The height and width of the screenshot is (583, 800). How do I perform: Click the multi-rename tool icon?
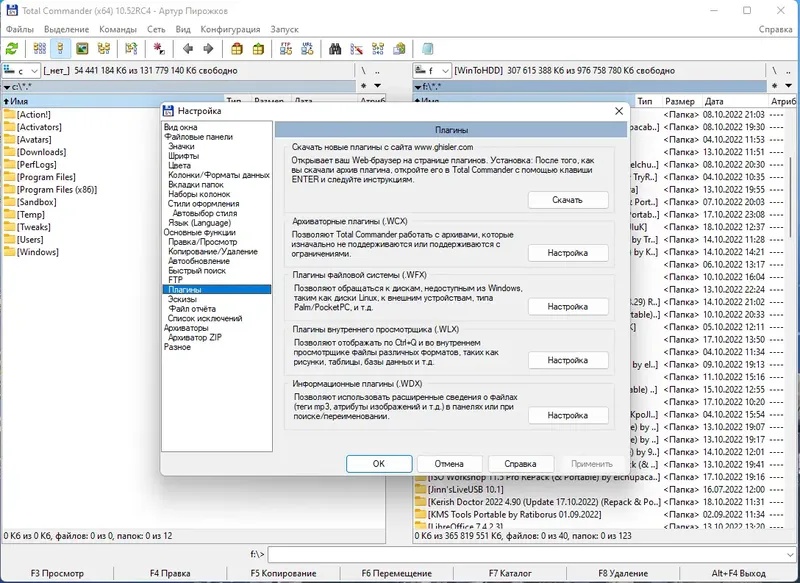[357, 49]
